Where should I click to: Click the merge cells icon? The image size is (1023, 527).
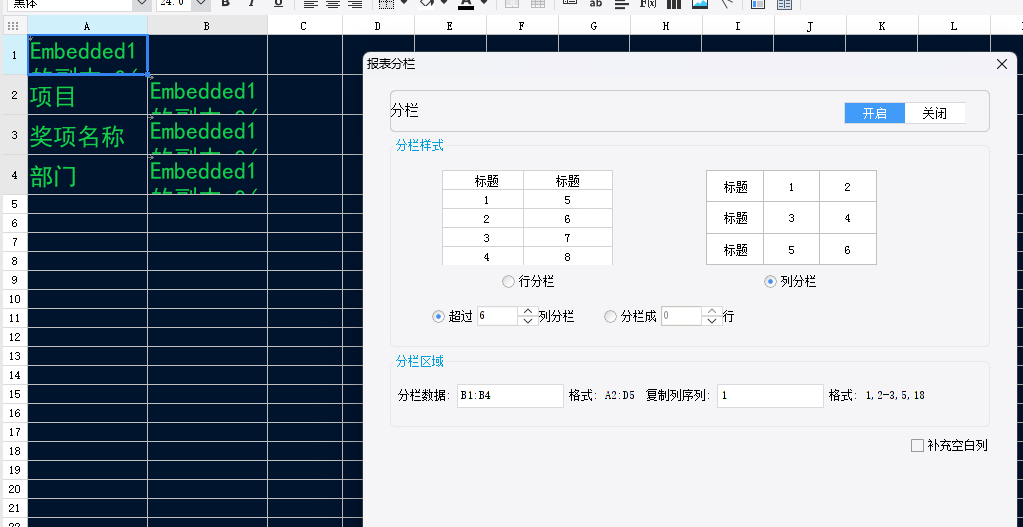point(512,3)
